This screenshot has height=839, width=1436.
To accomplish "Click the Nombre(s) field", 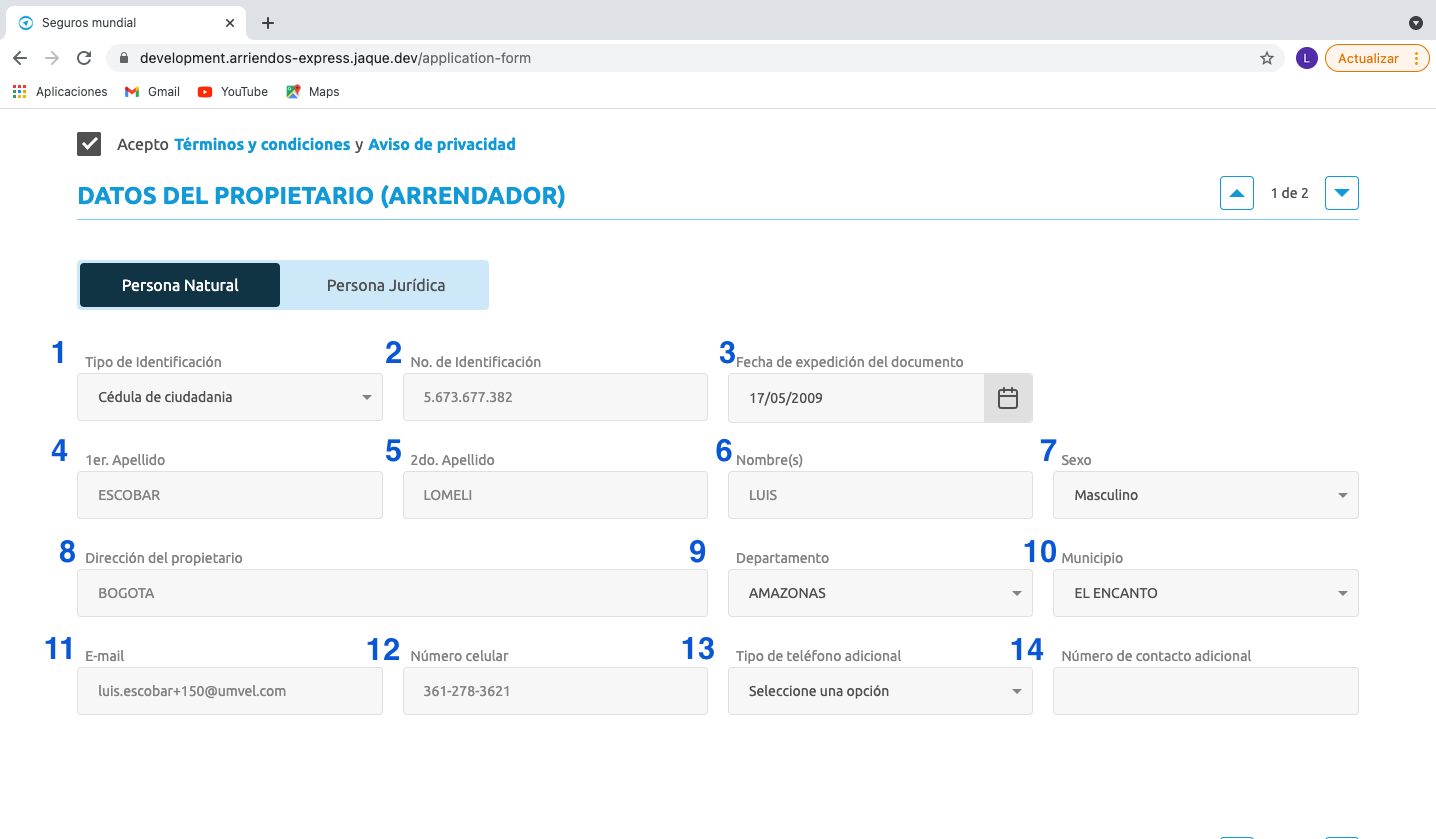I will [880, 495].
